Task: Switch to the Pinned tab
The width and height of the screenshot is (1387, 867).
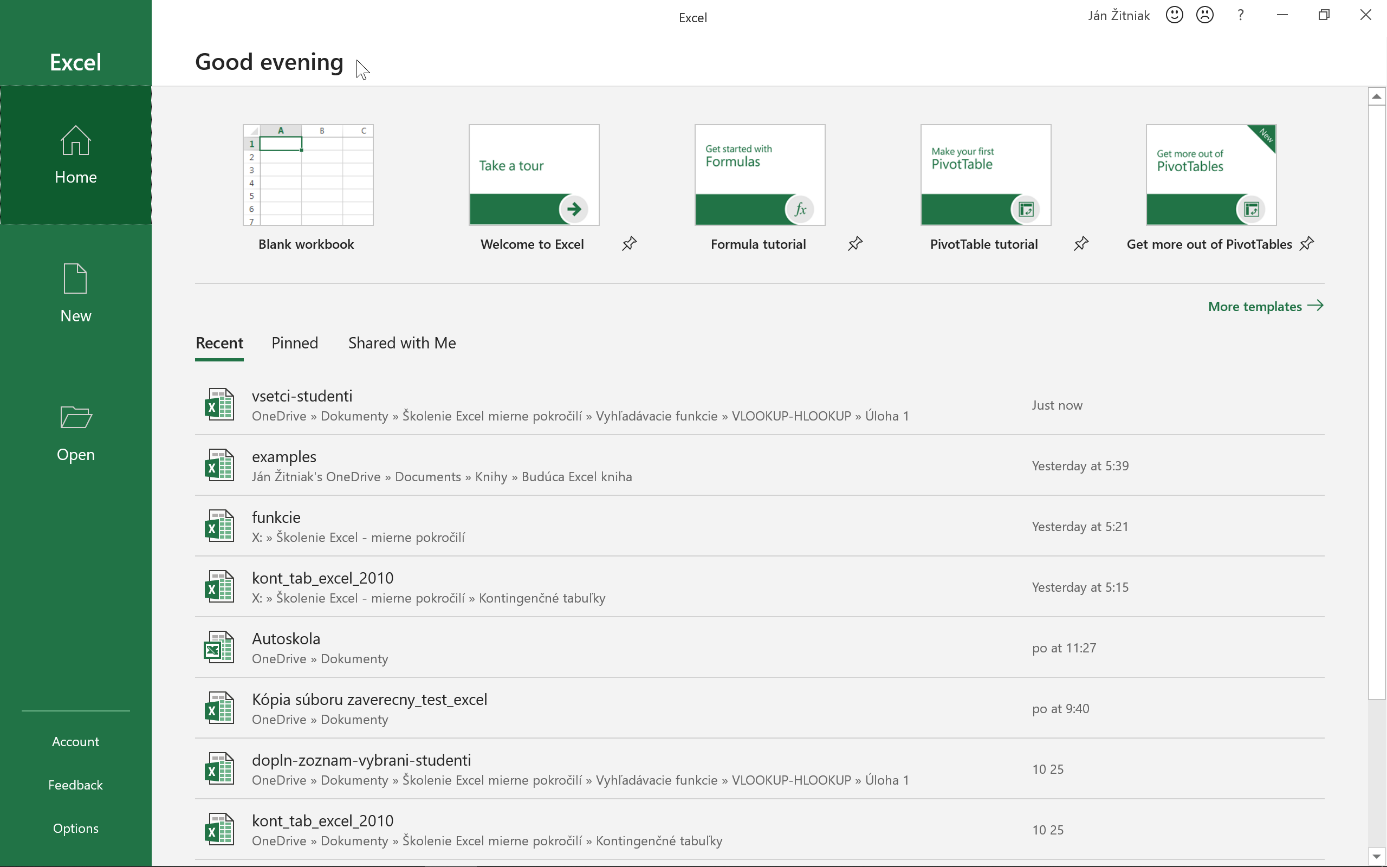Action: (x=295, y=343)
